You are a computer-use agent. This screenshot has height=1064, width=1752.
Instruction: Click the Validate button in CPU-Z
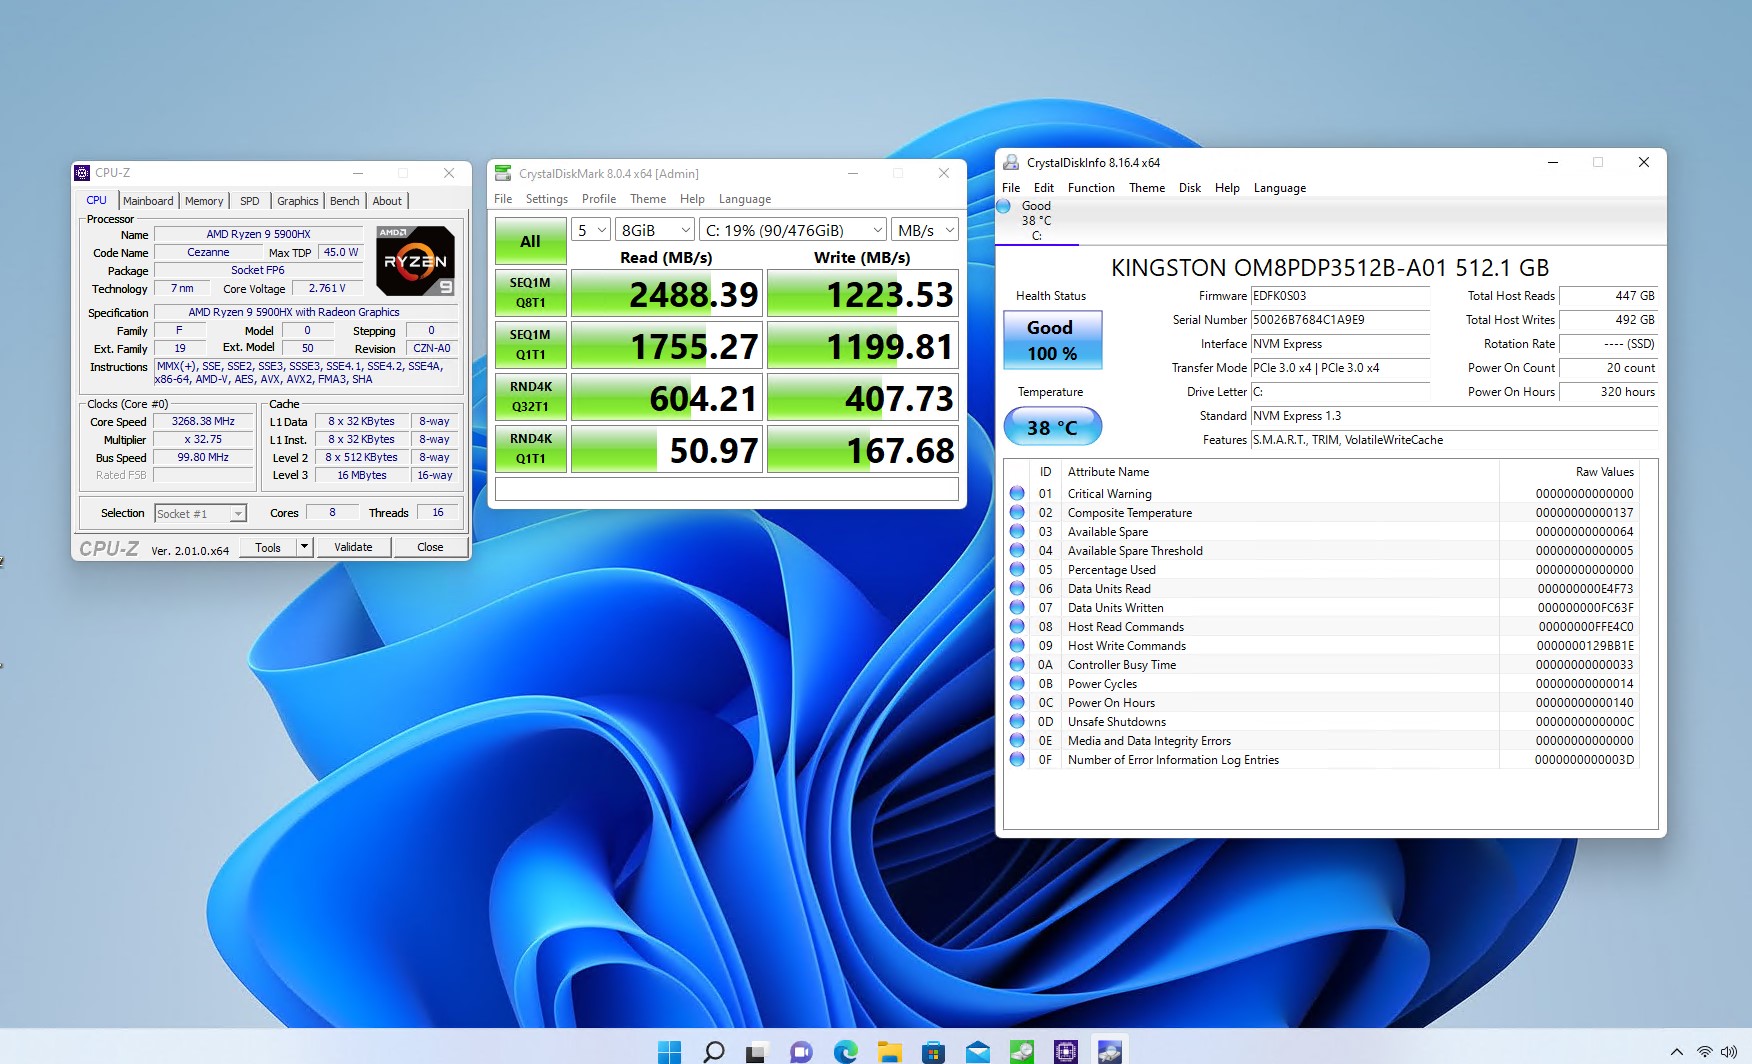pyautogui.click(x=353, y=547)
